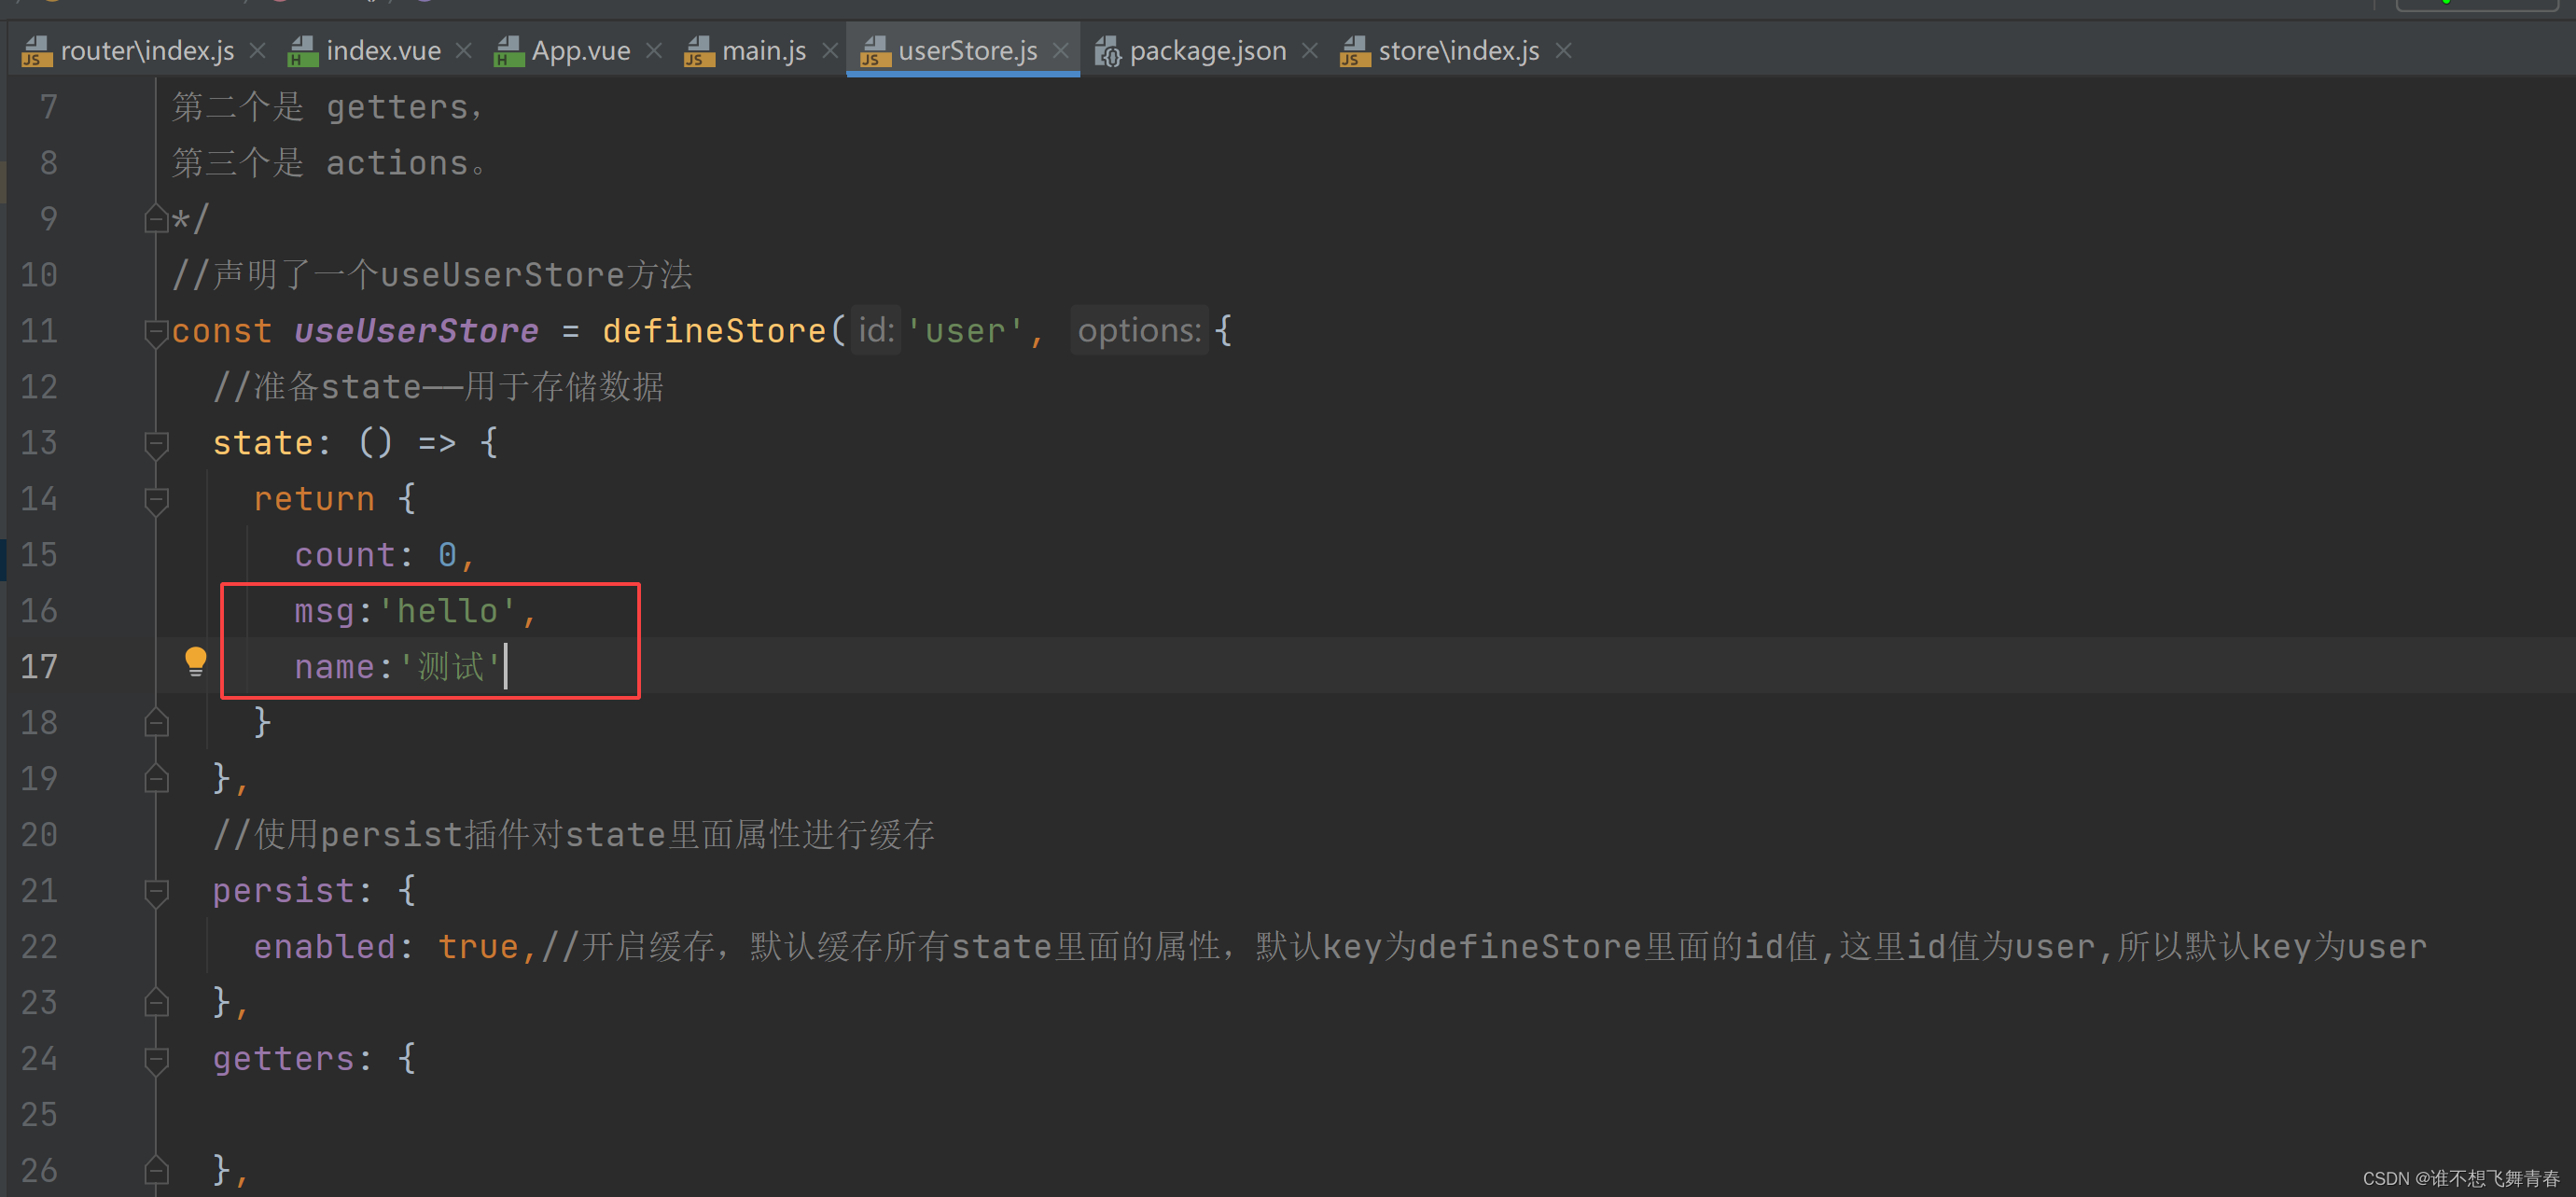The image size is (2576, 1197).
Task: Click the file icon on index.vue tab
Action: tap(303, 50)
